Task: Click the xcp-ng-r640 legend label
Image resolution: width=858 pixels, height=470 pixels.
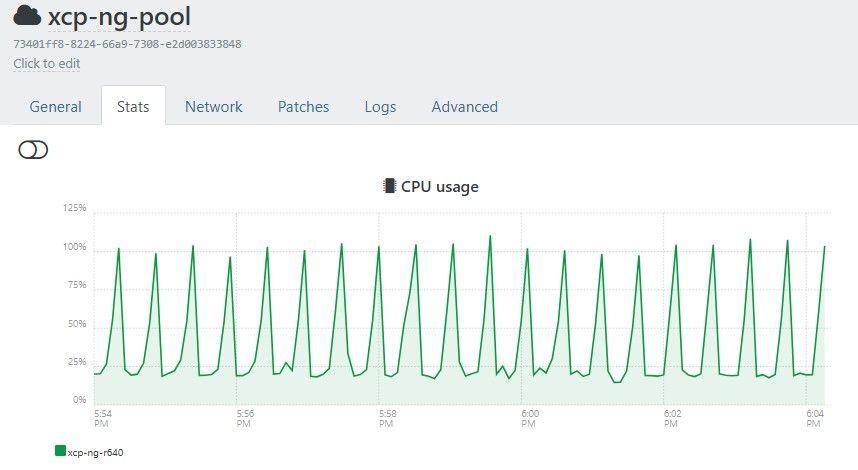Action: (x=95, y=452)
